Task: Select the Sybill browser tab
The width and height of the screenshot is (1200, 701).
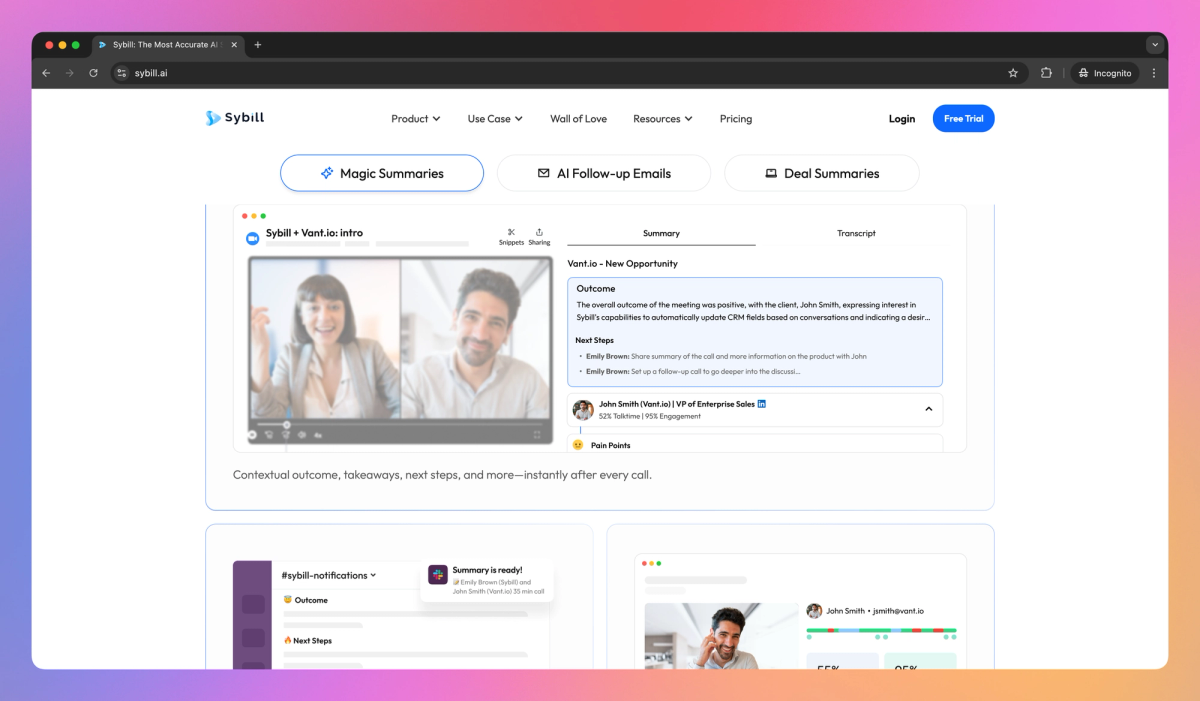Action: [168, 45]
